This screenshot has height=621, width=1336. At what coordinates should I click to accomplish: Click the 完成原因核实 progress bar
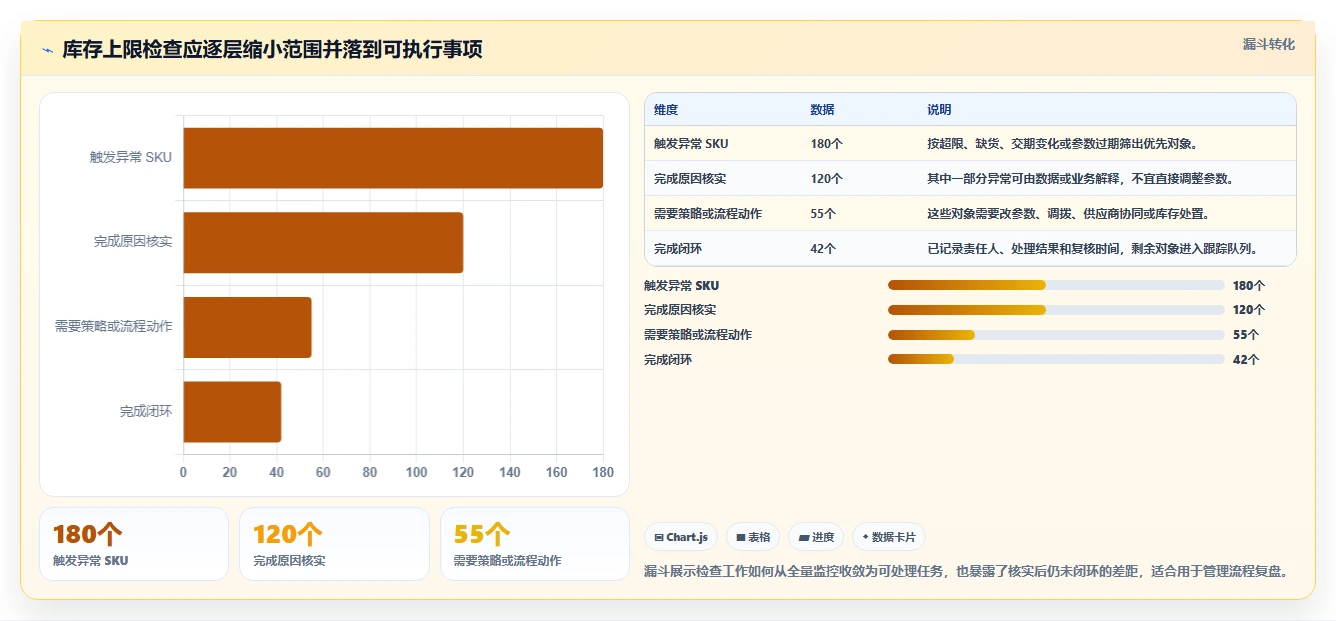(x=1056, y=310)
